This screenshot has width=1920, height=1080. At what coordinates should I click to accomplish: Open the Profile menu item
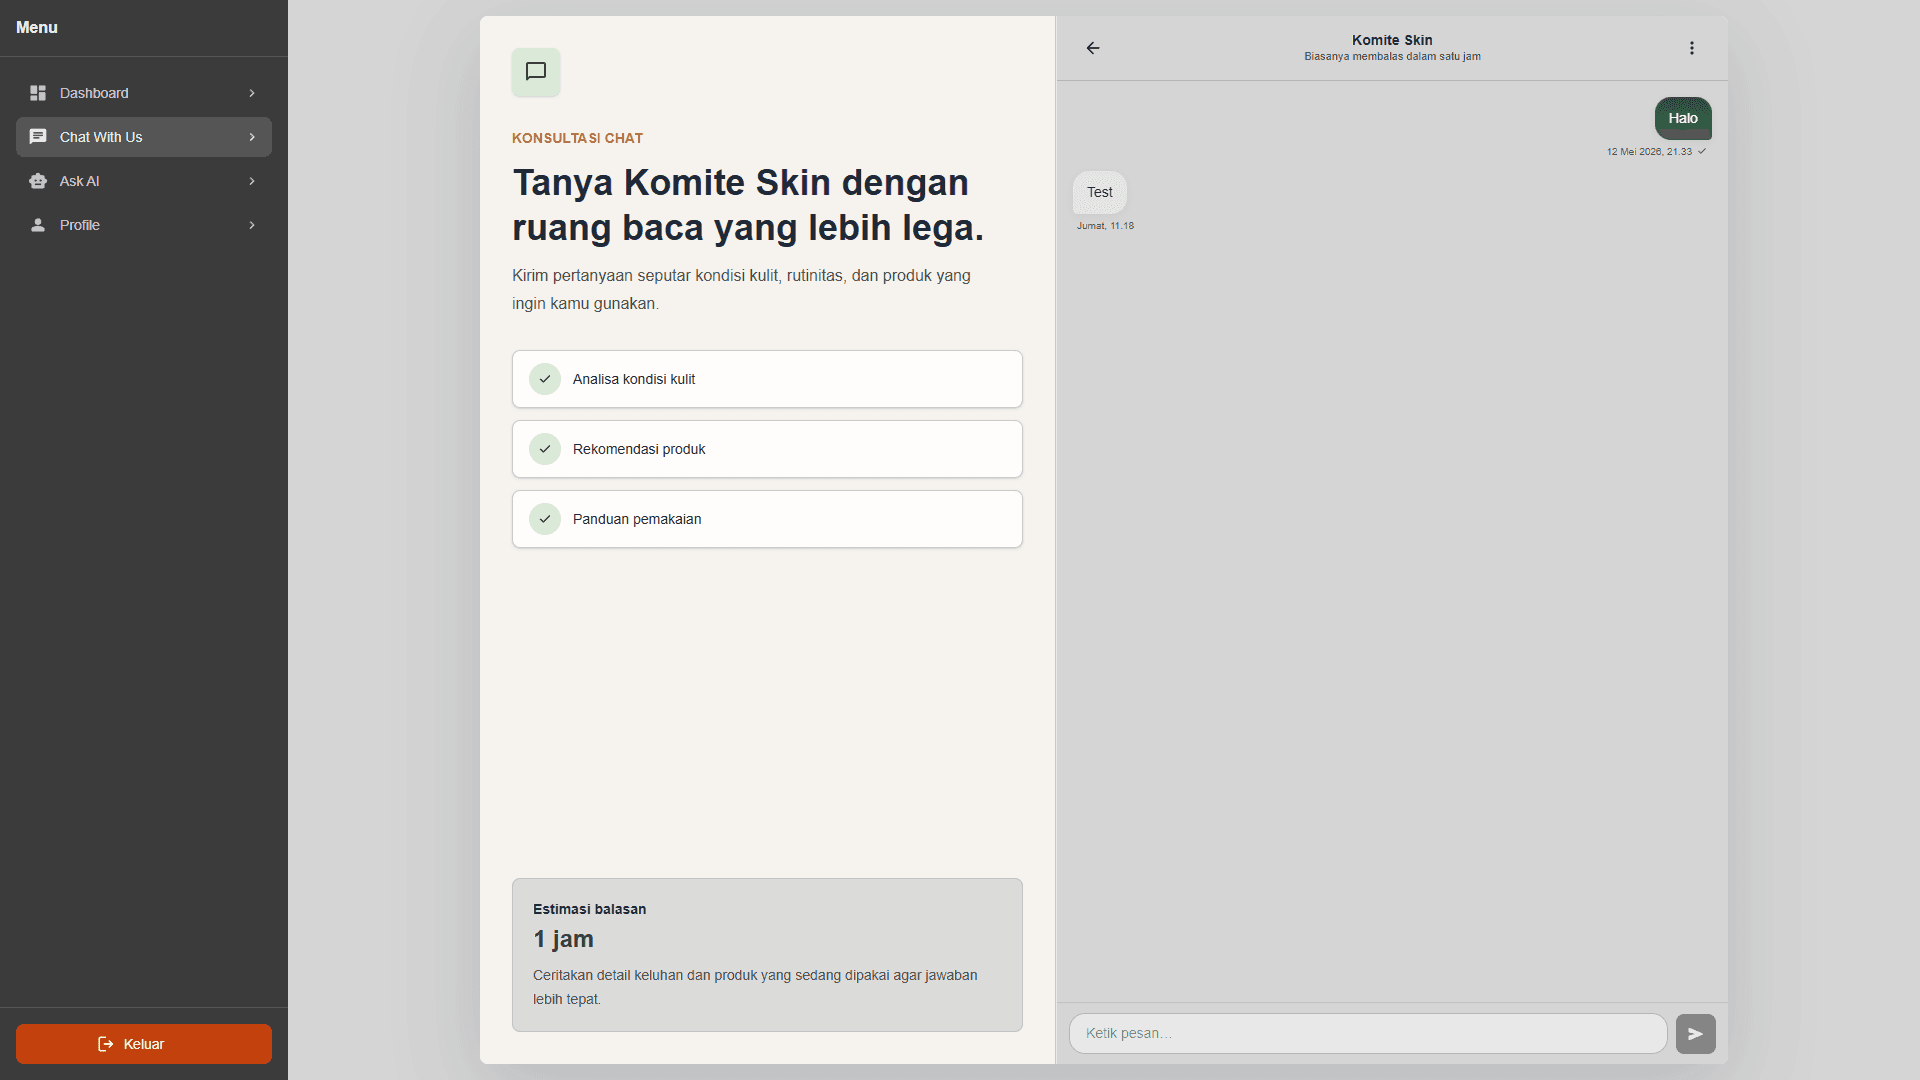[144, 225]
